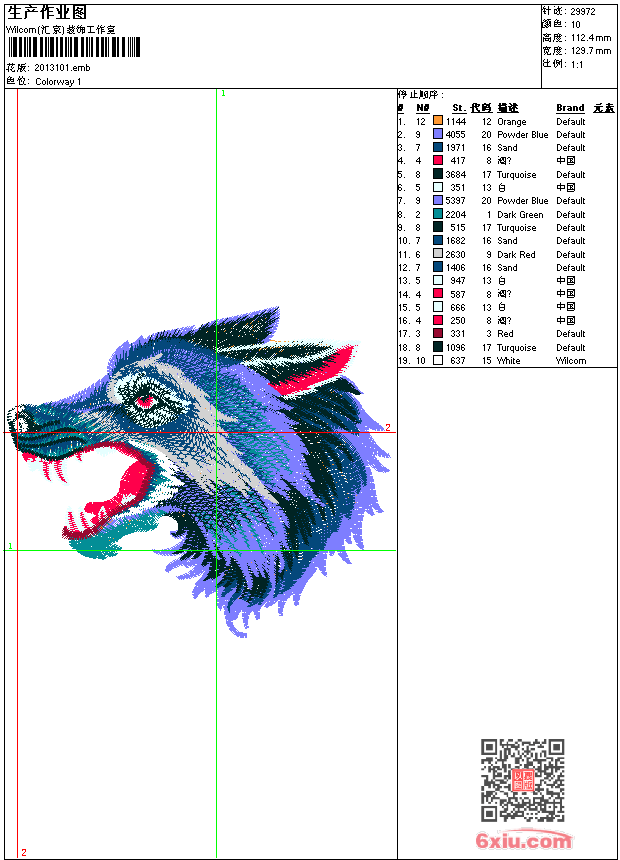Click the White swatch beside 637
This screenshot has width=620, height=860.
coord(438,360)
